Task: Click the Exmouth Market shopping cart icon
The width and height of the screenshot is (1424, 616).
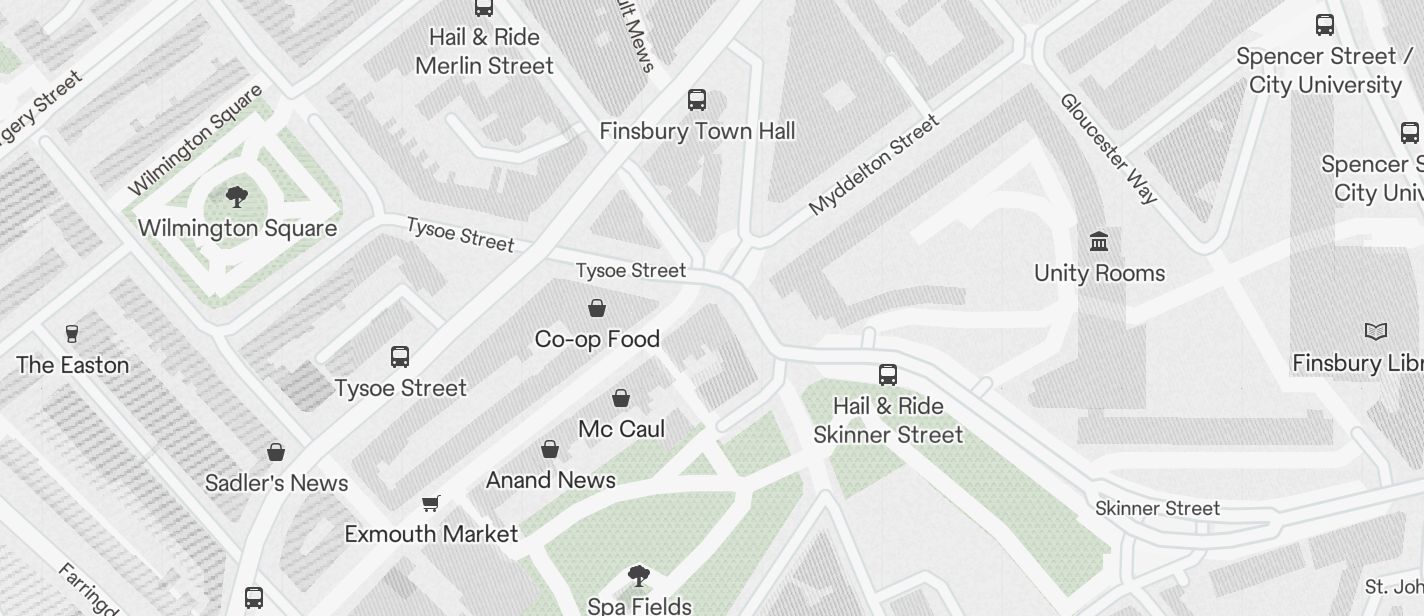Action: coord(431,503)
